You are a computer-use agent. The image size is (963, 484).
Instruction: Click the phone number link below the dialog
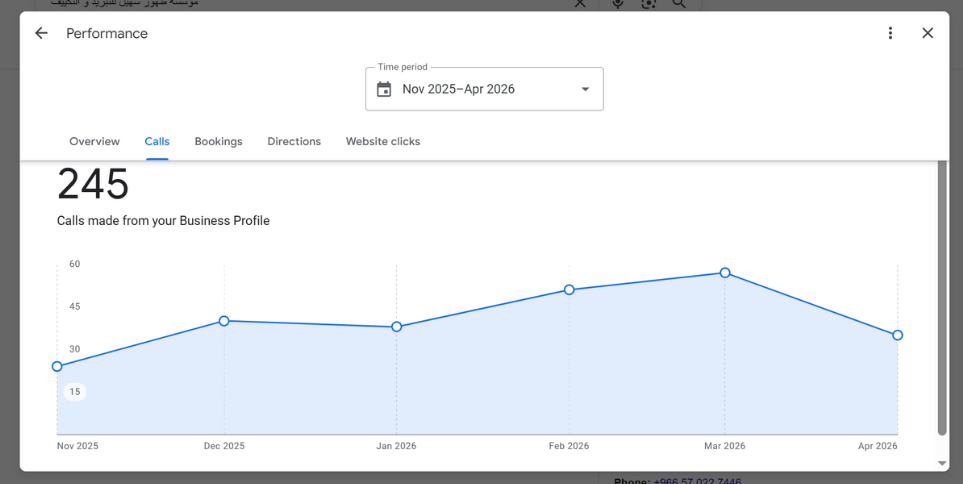(697, 480)
